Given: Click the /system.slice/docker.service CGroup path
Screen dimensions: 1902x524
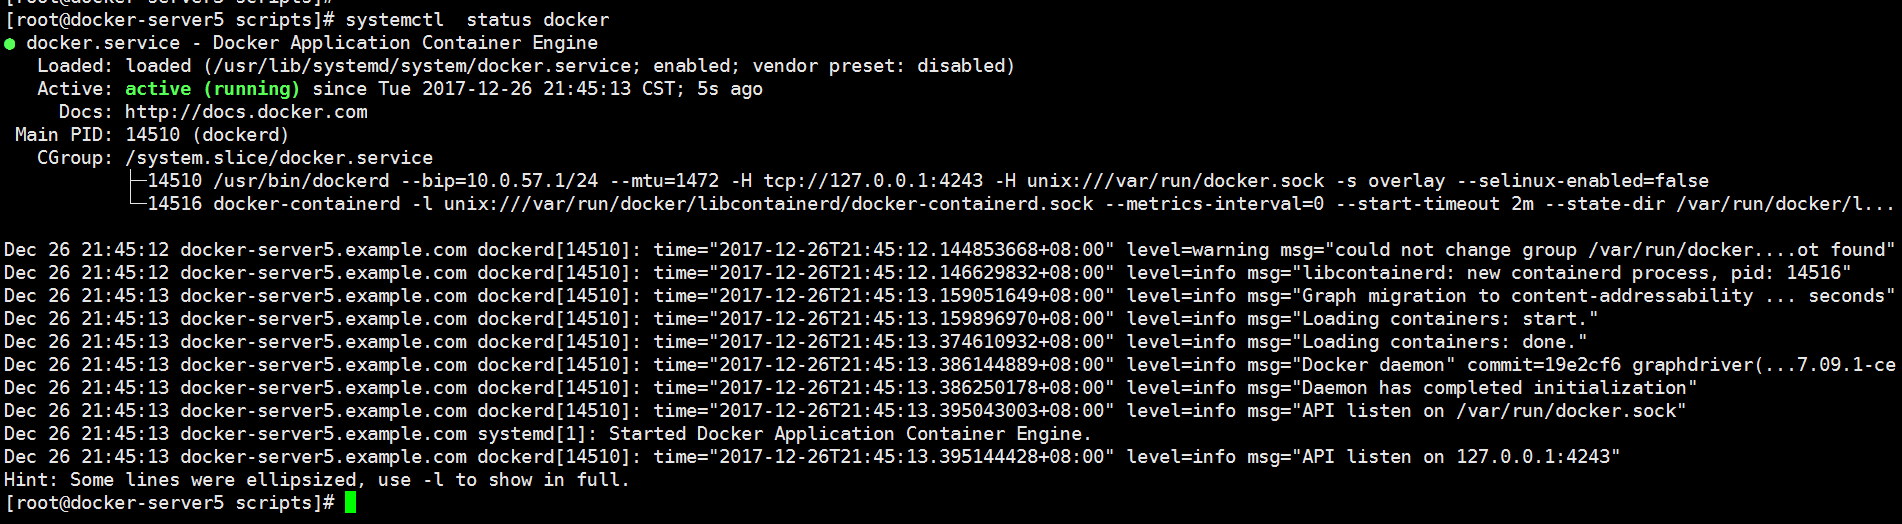Looking at the screenshot, I should (279, 158).
